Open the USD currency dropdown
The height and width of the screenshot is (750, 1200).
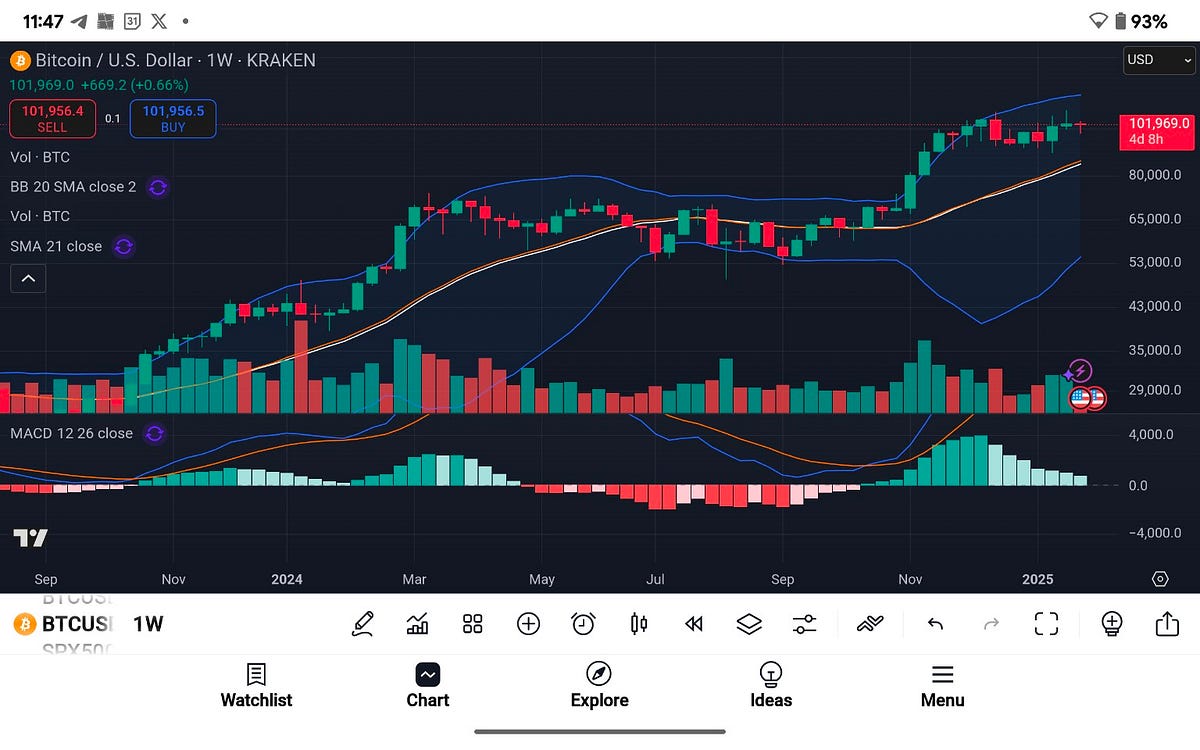(1158, 60)
